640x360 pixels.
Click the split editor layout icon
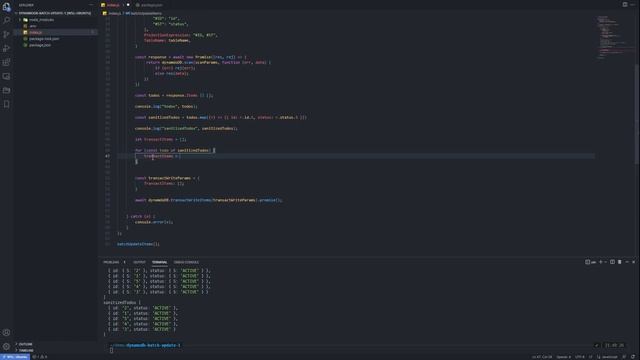tap(625, 4)
